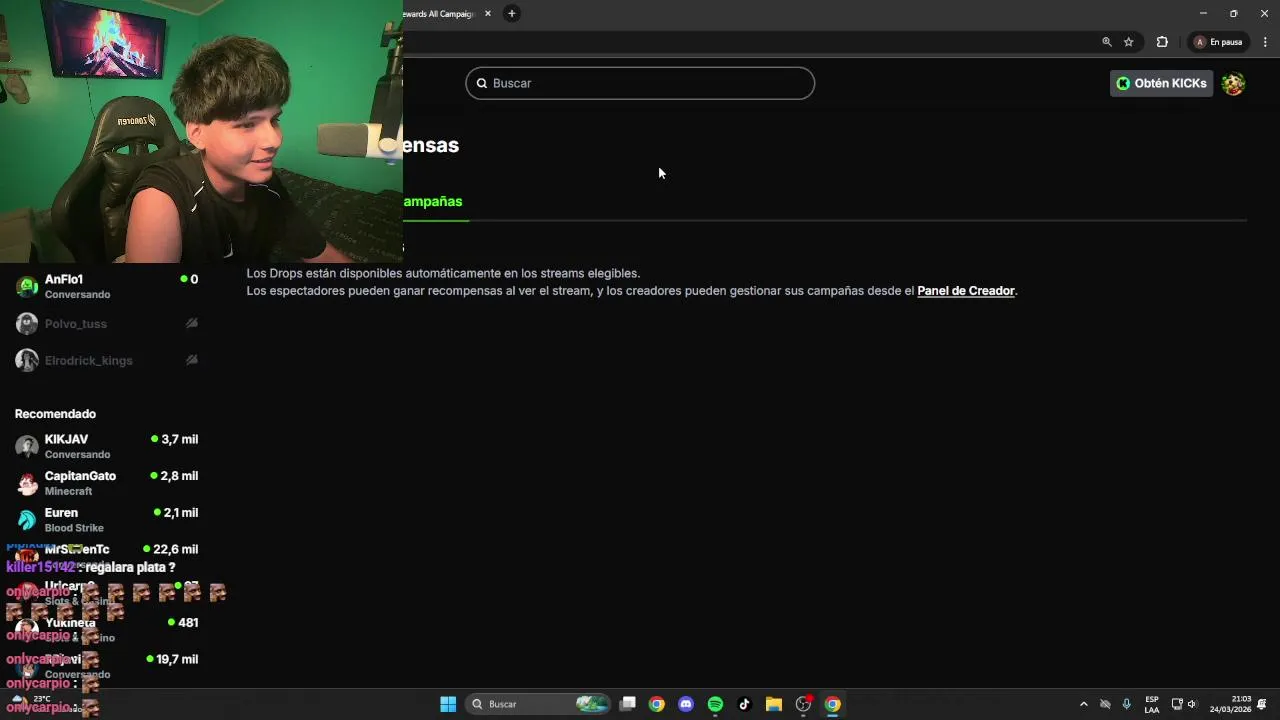
Task: Click the Windows taskbar 'Buscar' search box
Action: tap(539, 704)
